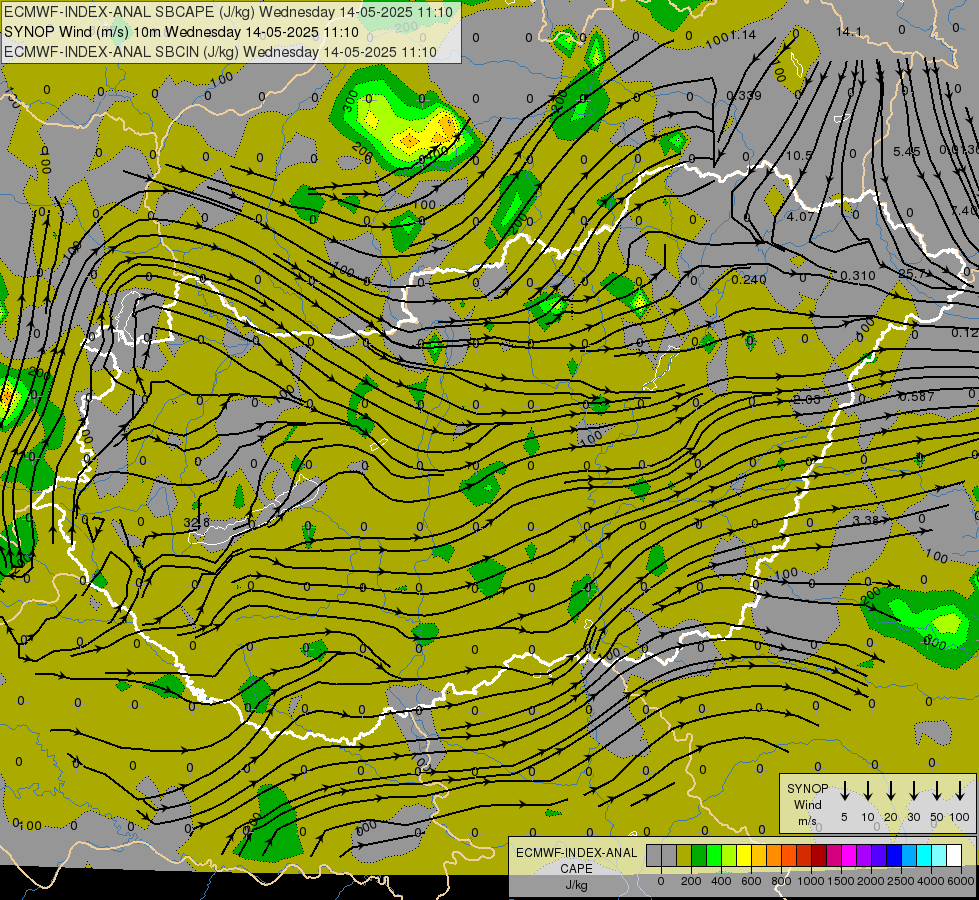
Task: Pick the pure blue CAPE legend swatch
Action: point(893,855)
